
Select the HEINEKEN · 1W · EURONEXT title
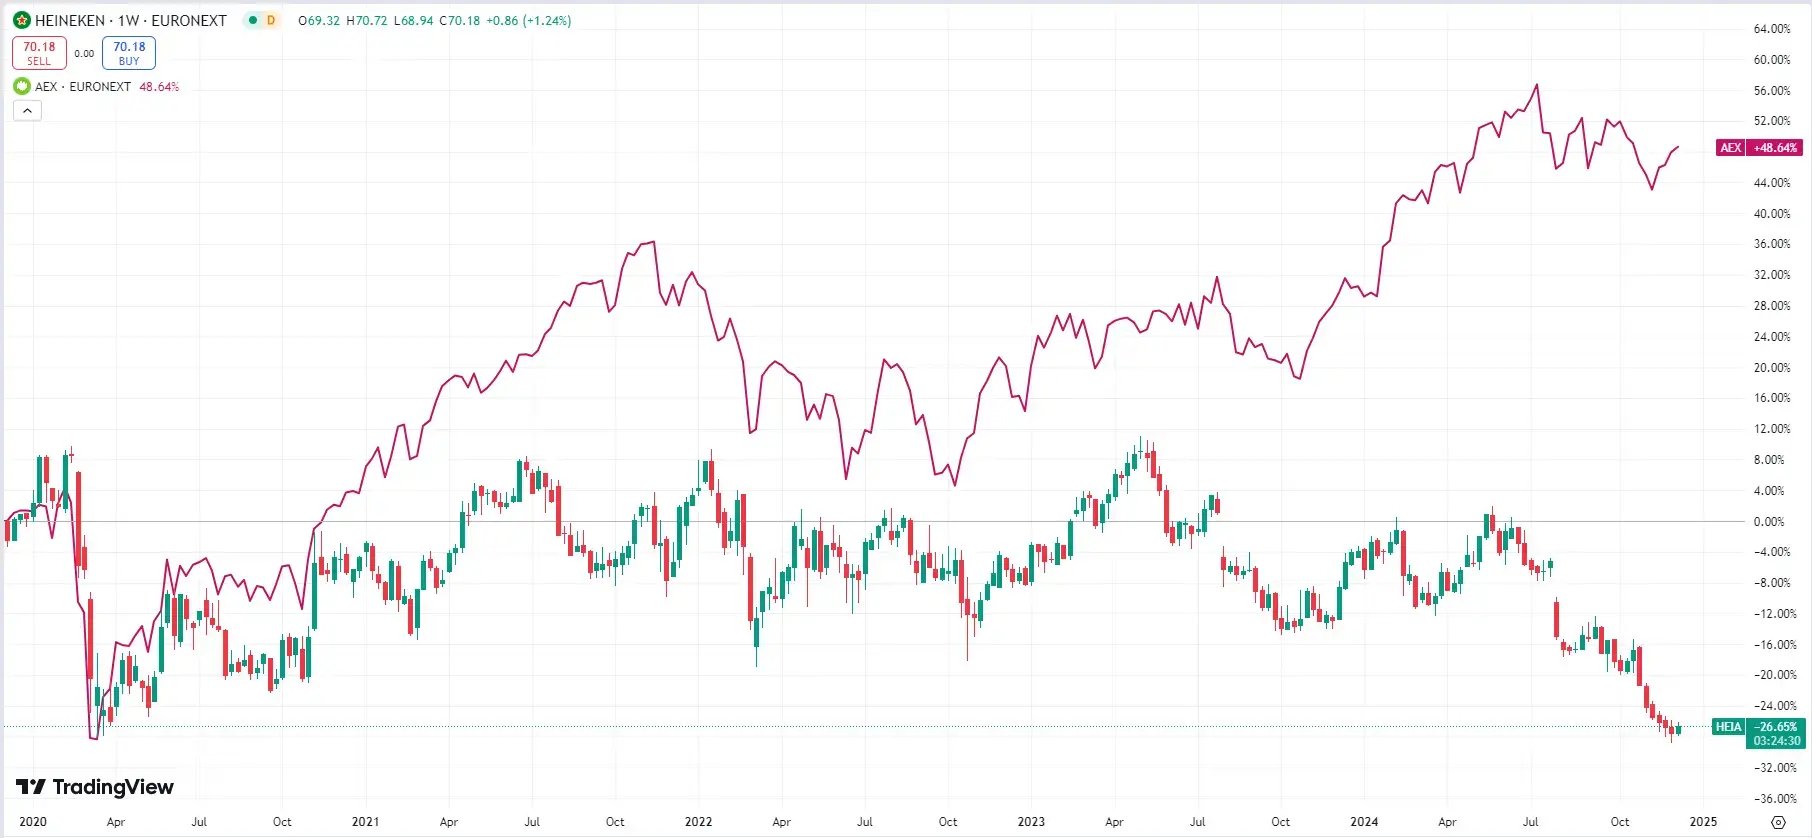(131, 20)
